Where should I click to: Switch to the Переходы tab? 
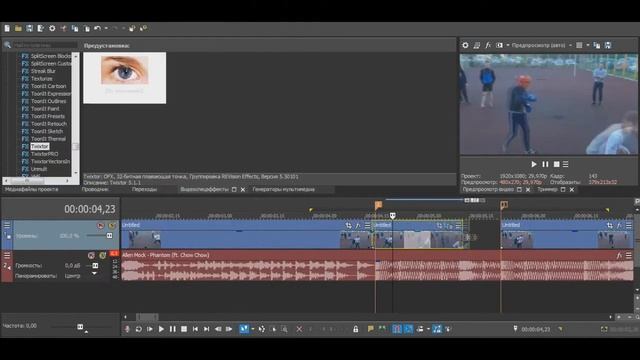[x=144, y=189]
